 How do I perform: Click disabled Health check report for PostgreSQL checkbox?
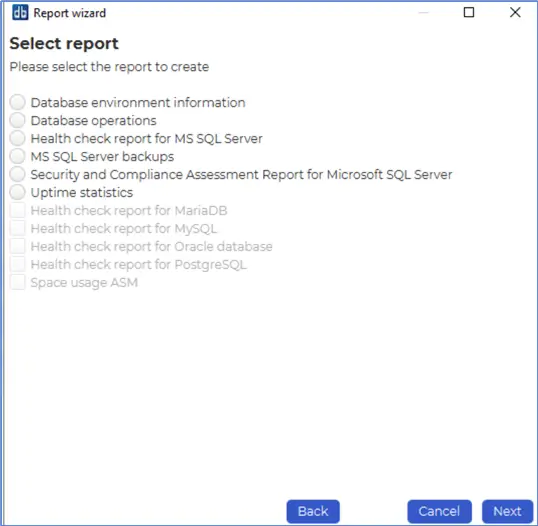pos(17,264)
